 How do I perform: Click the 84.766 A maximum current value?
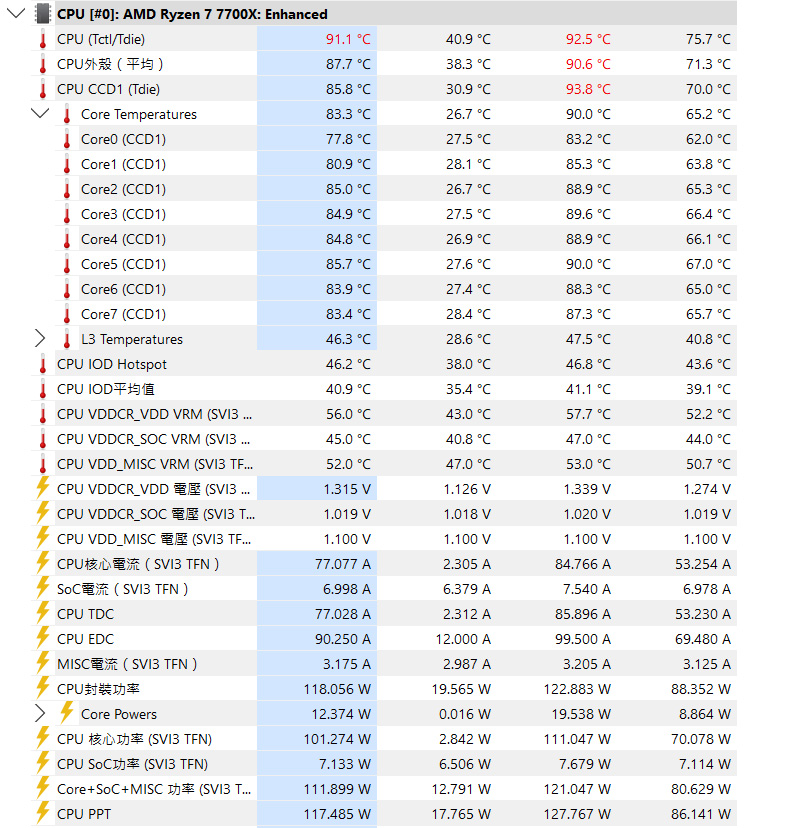pos(582,564)
